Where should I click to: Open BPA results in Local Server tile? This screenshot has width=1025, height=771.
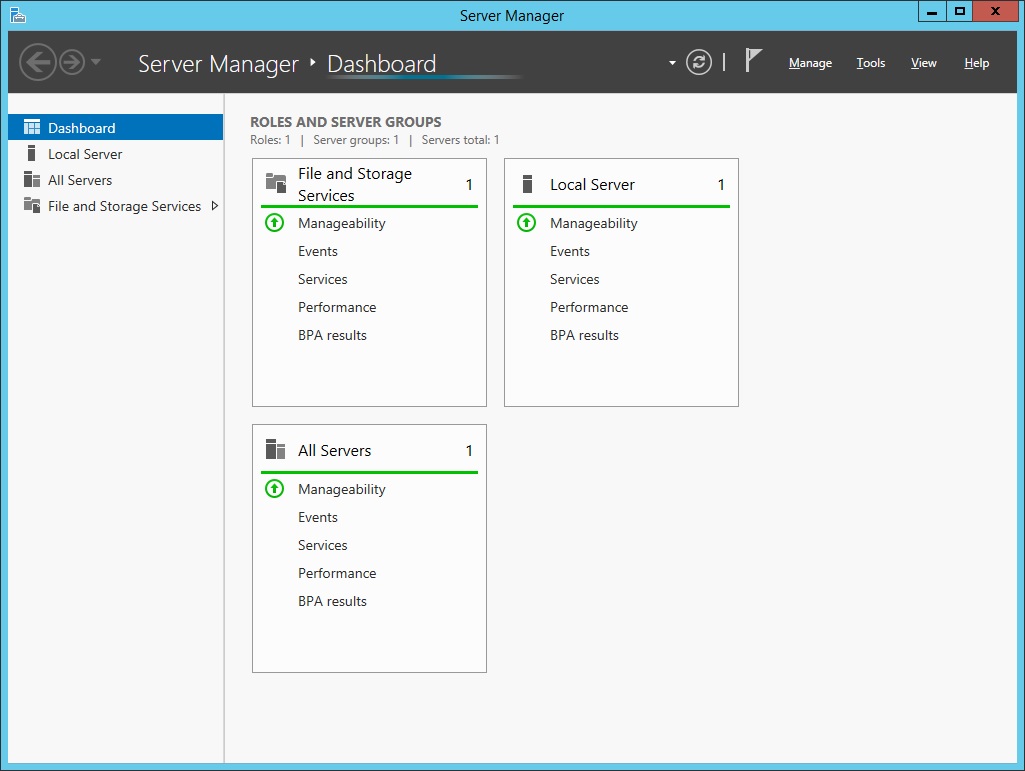pyautogui.click(x=584, y=335)
